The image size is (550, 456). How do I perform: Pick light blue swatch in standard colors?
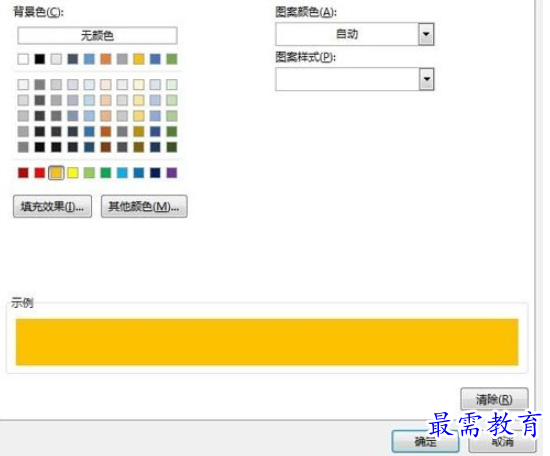tap(122, 173)
